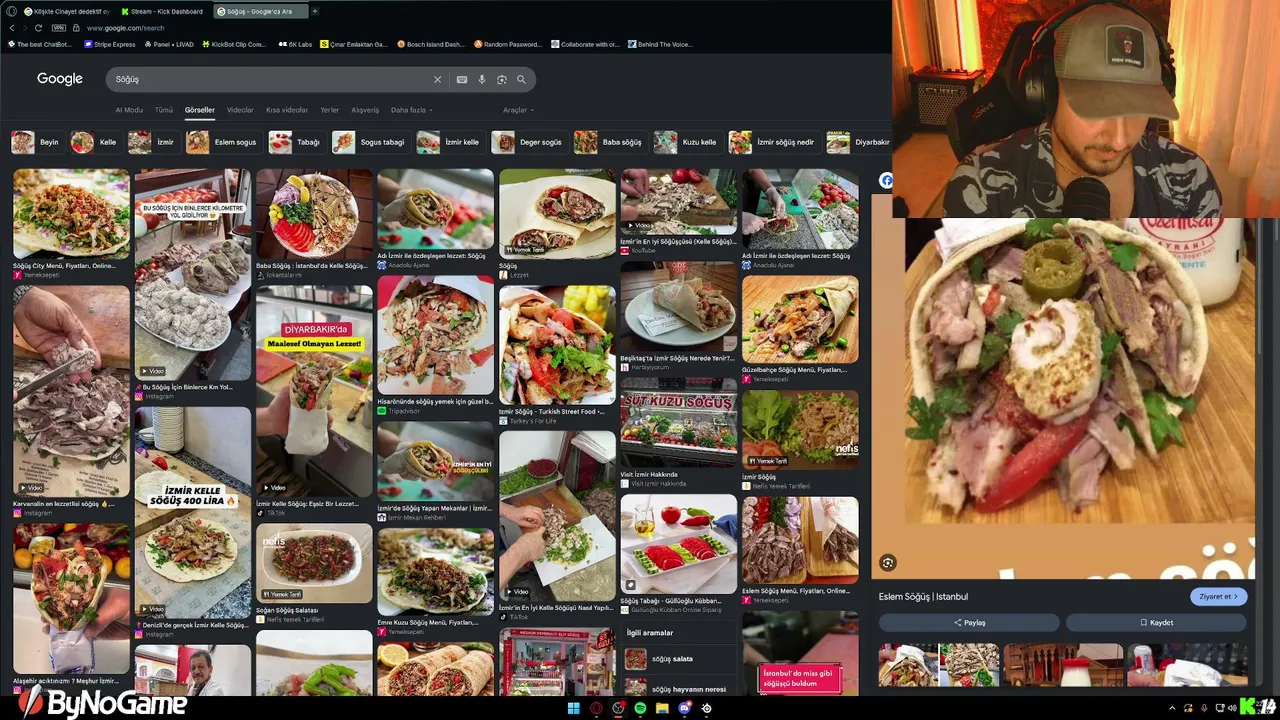Open Random Password bookmark
Screen dimensions: 1280x720
508,44
